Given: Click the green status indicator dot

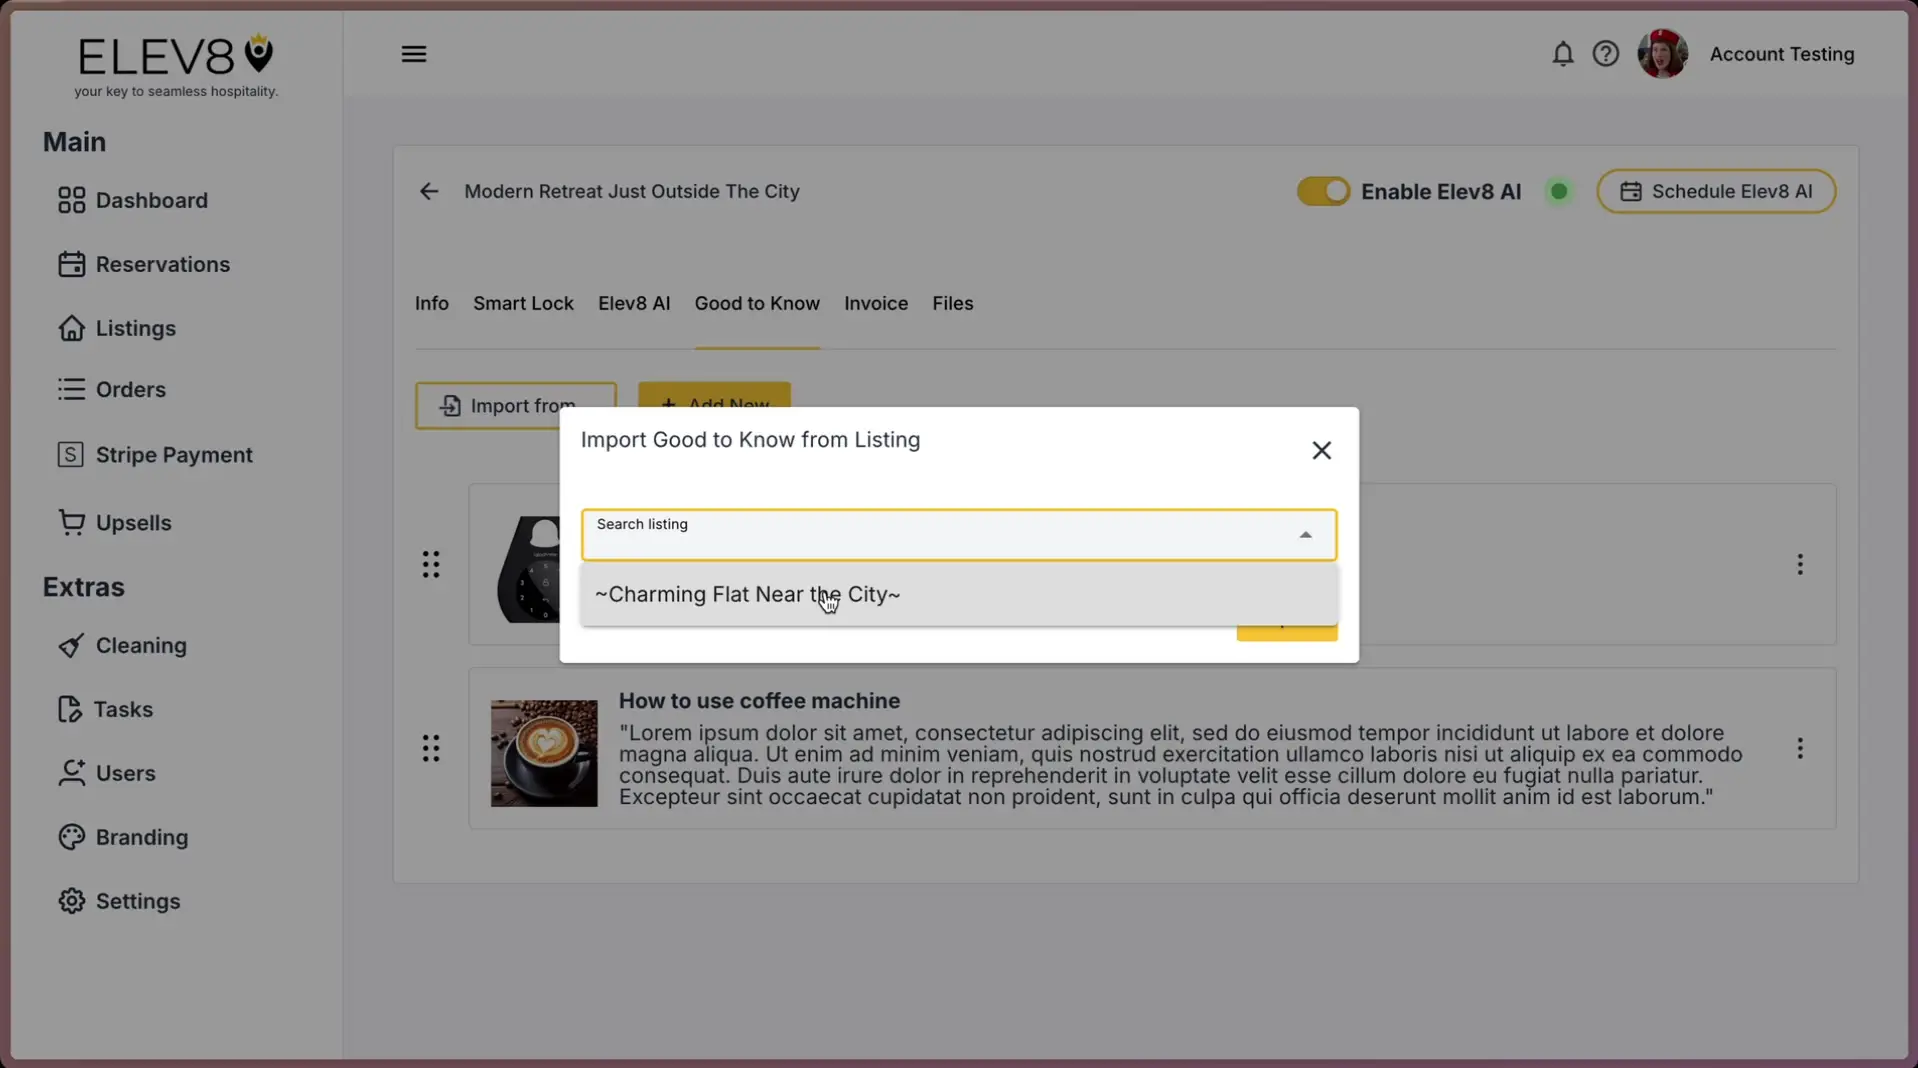Looking at the screenshot, I should (1558, 191).
